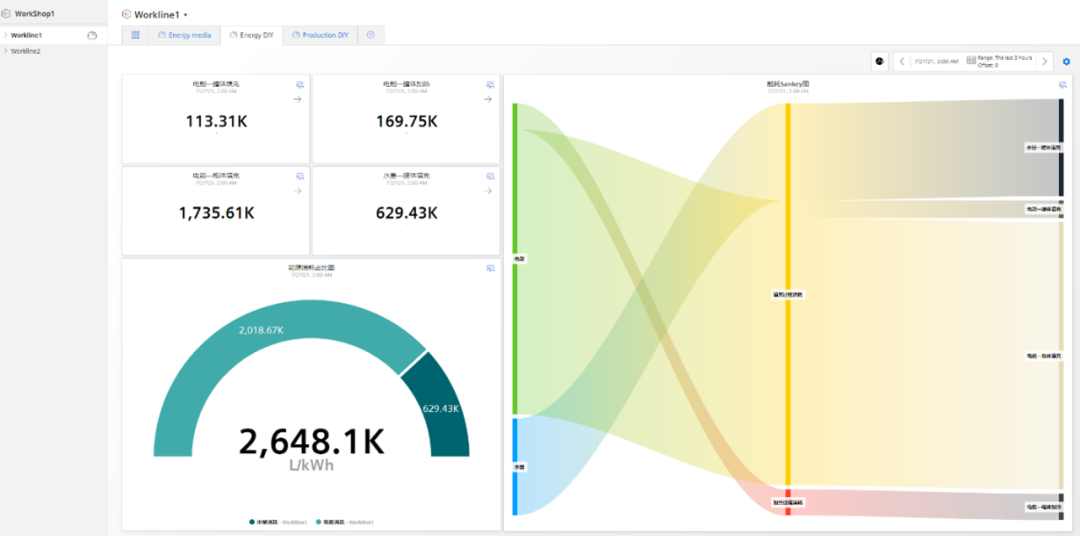The image size is (1080, 536).
Task: Click arrow icon on the 169.75K card
Action: point(488,99)
